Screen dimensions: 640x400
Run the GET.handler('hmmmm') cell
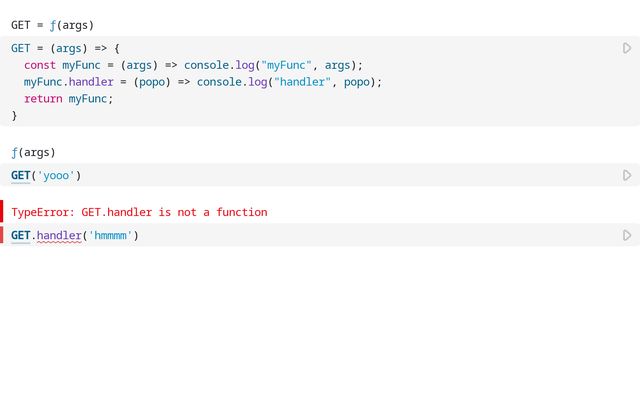pos(627,236)
